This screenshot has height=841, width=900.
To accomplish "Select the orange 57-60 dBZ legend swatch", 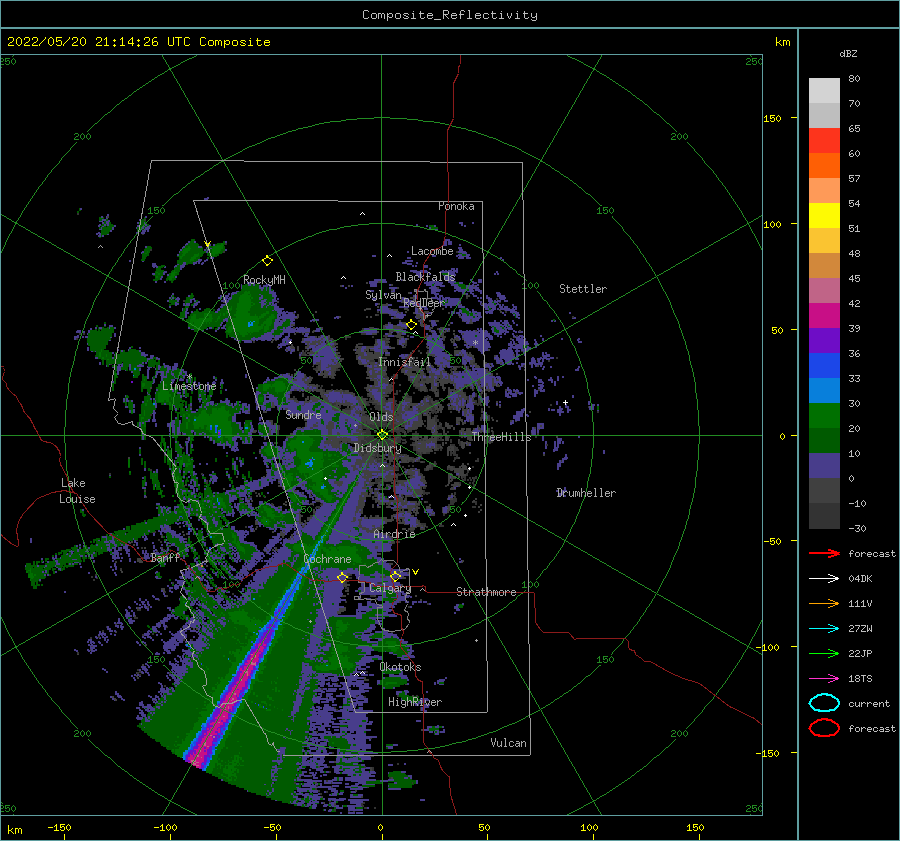I will click(824, 166).
